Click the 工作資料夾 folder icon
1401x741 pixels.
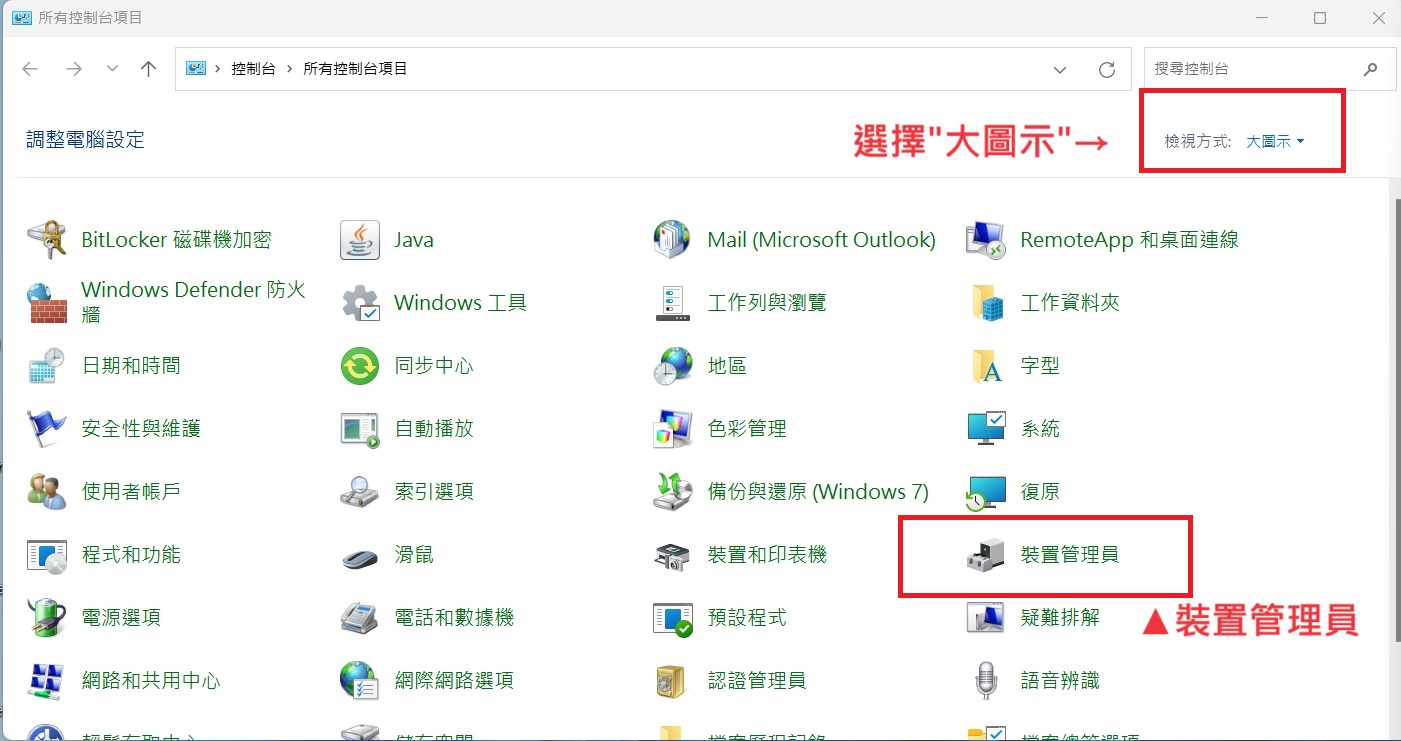click(986, 302)
